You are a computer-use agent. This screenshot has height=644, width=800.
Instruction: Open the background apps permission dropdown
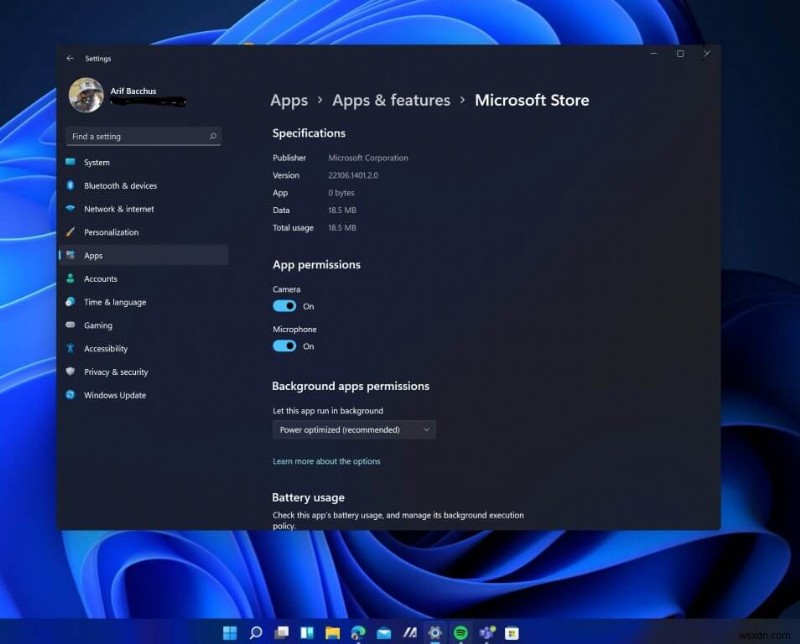(x=354, y=429)
